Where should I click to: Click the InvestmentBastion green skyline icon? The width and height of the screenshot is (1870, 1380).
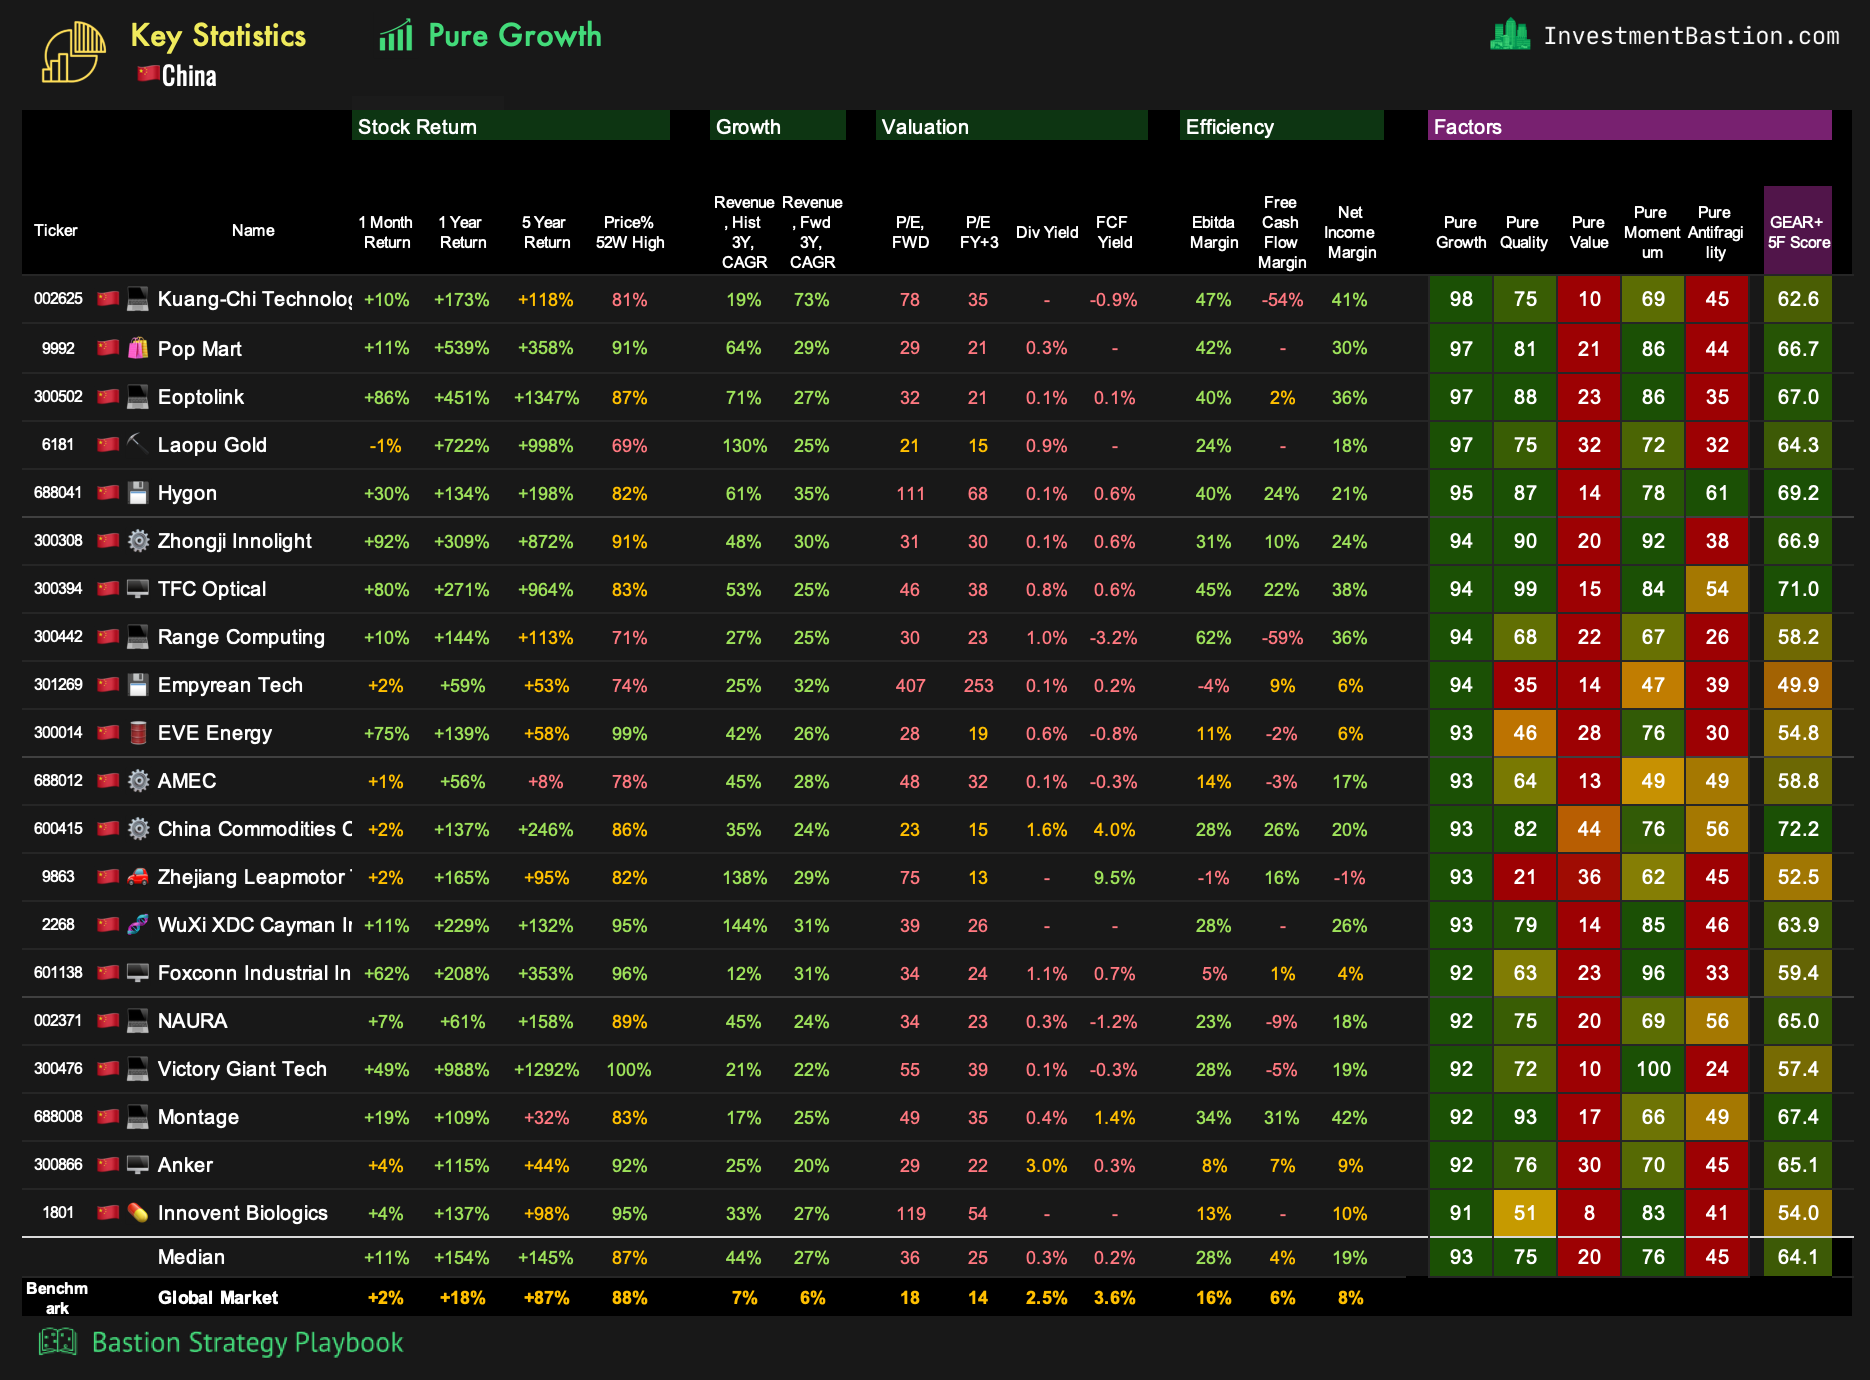point(1510,35)
